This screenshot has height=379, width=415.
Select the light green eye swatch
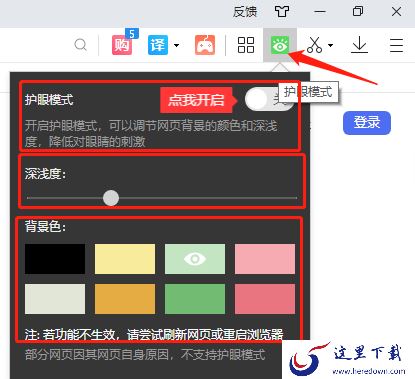(x=195, y=259)
